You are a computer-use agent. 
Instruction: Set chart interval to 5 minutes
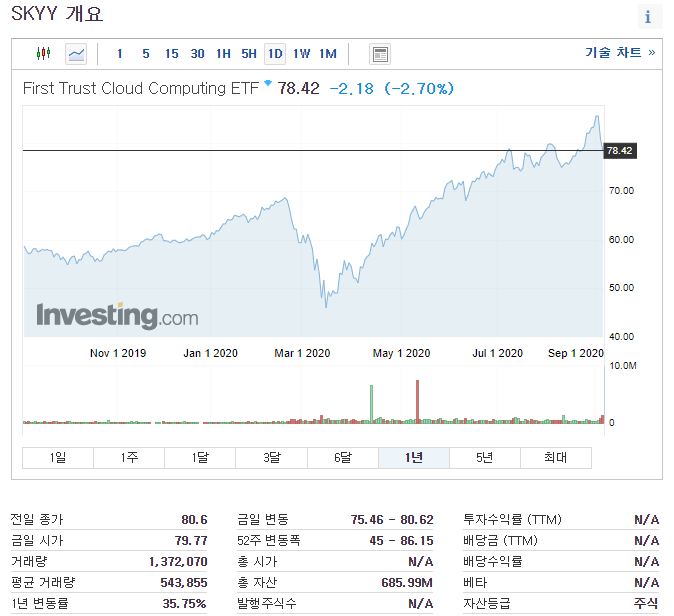[x=146, y=54]
